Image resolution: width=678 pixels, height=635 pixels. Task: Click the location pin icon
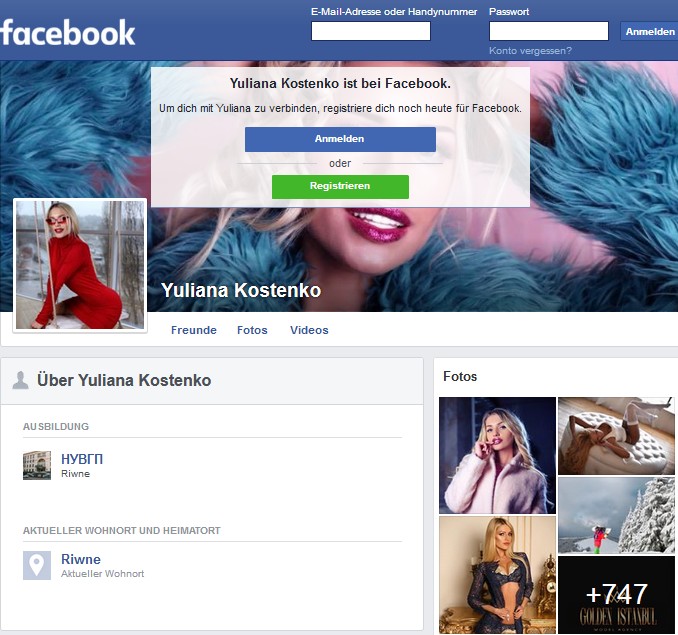37,565
